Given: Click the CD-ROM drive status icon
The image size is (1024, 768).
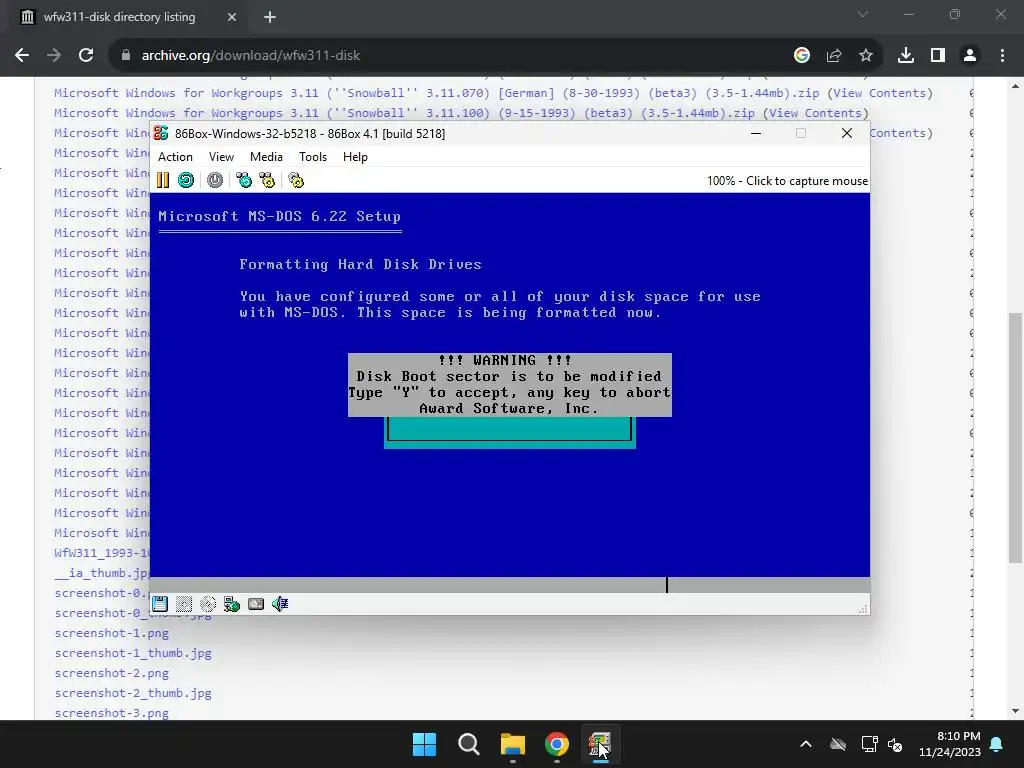Looking at the screenshot, I should (208, 604).
